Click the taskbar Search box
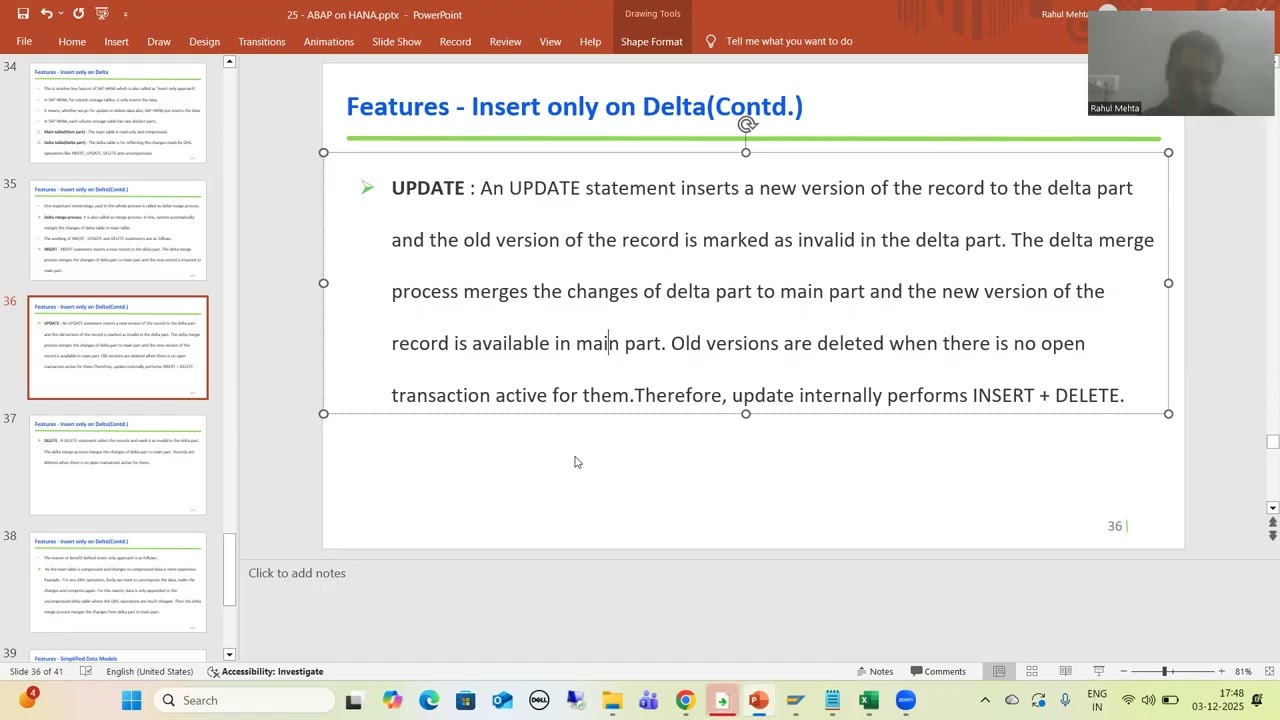 click(x=243, y=700)
